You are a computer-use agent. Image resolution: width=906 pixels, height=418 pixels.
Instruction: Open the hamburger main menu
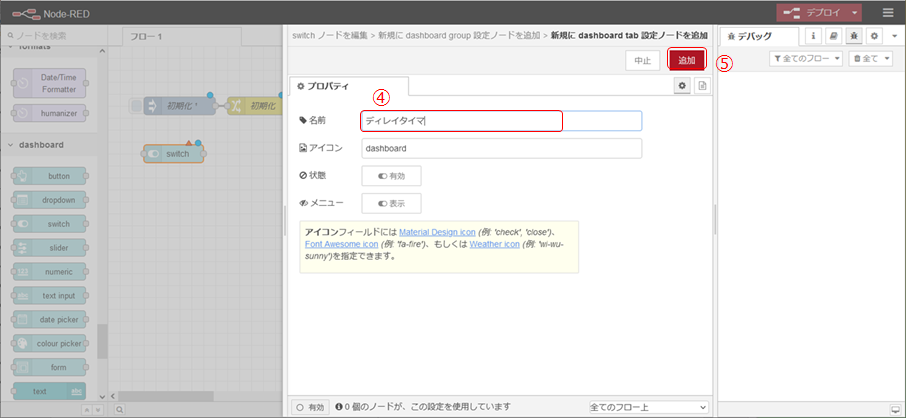[888, 13]
